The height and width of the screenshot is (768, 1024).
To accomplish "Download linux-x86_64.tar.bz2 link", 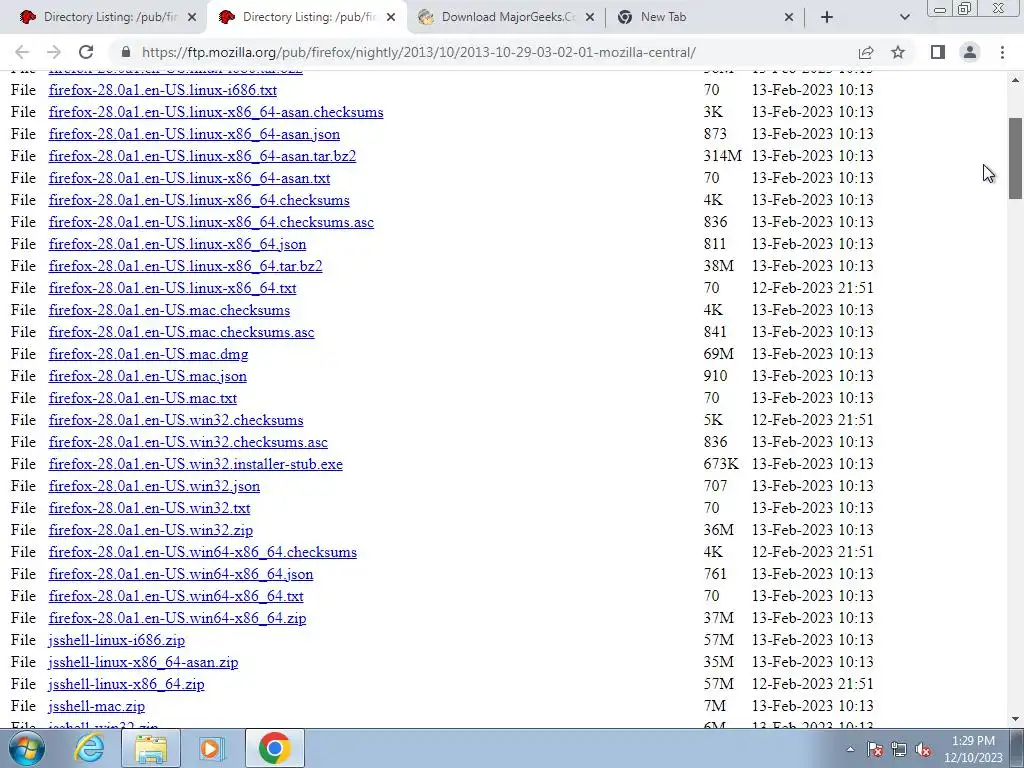I will (185, 266).
